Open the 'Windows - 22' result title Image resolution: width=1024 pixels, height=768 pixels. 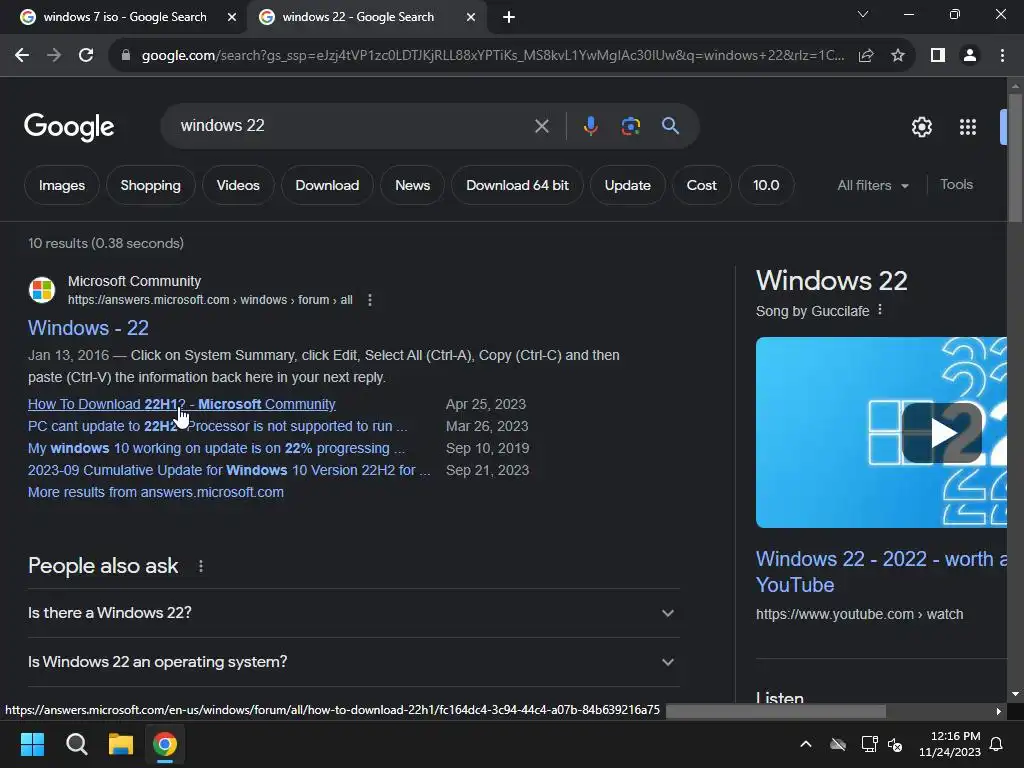88,328
